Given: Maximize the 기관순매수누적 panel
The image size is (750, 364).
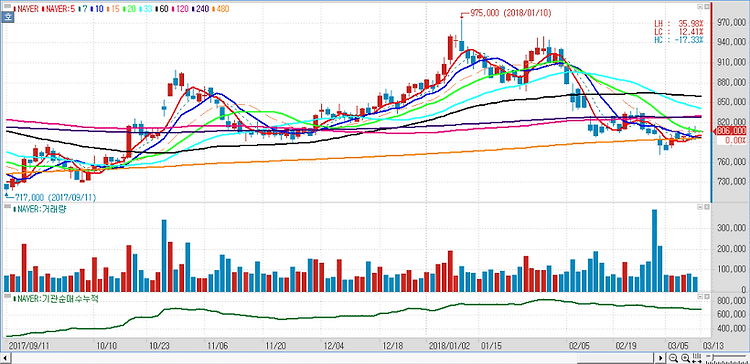Looking at the screenshot, I should pos(706,297).
